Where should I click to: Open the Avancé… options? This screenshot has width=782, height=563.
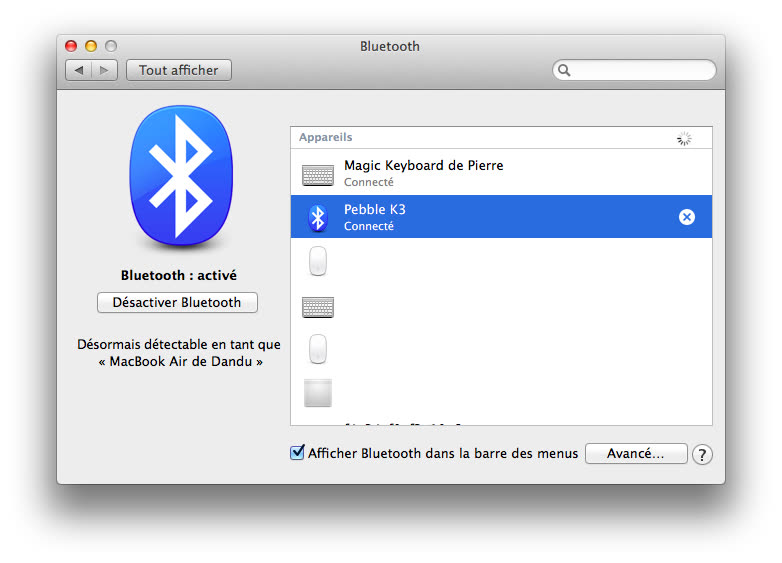(x=636, y=454)
